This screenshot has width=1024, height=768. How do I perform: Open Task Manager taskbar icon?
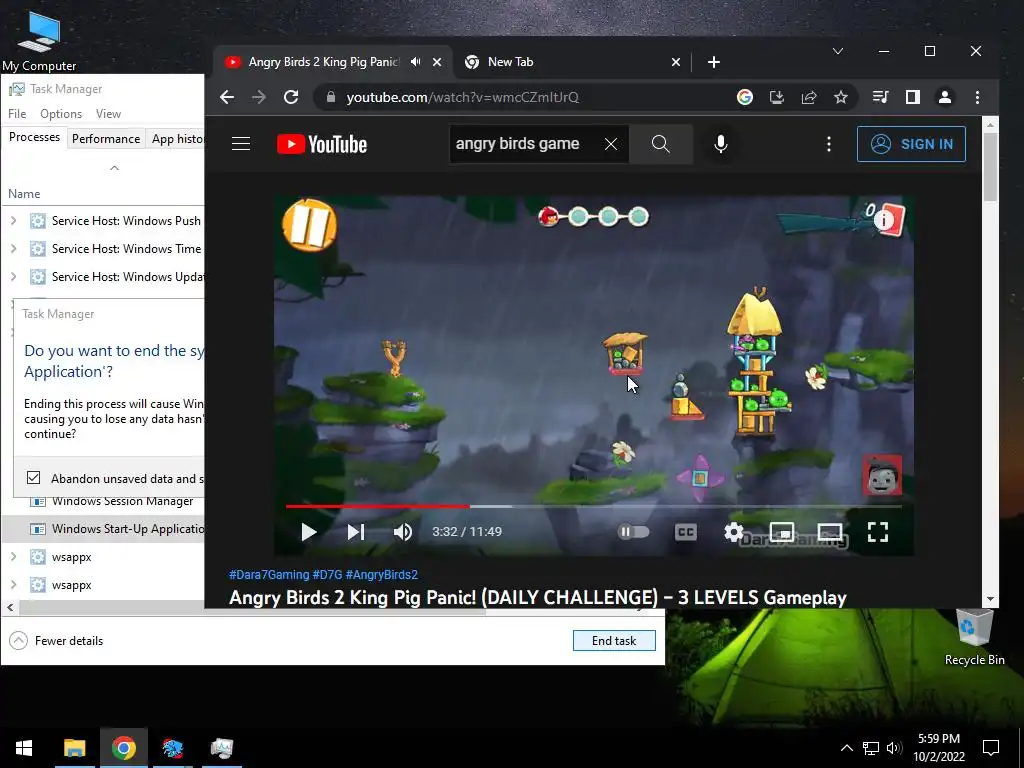[x=222, y=748]
